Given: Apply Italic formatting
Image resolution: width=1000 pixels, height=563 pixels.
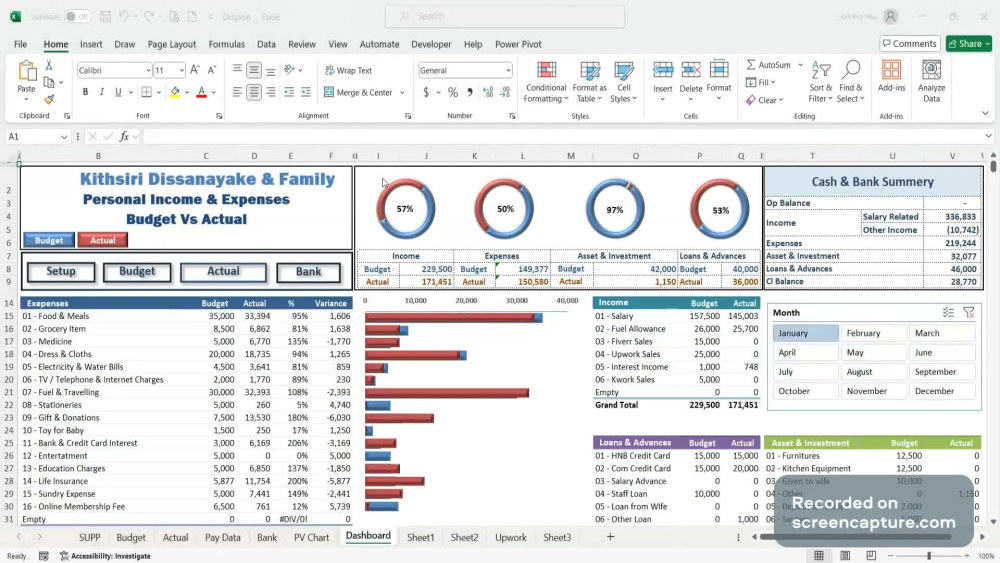Looking at the screenshot, I should tap(101, 92).
